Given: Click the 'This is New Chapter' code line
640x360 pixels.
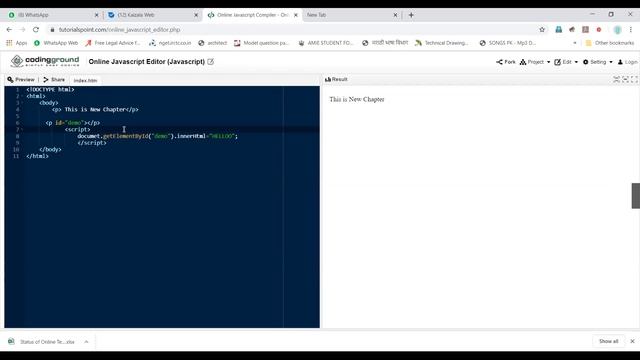Looking at the screenshot, I should 95,109.
